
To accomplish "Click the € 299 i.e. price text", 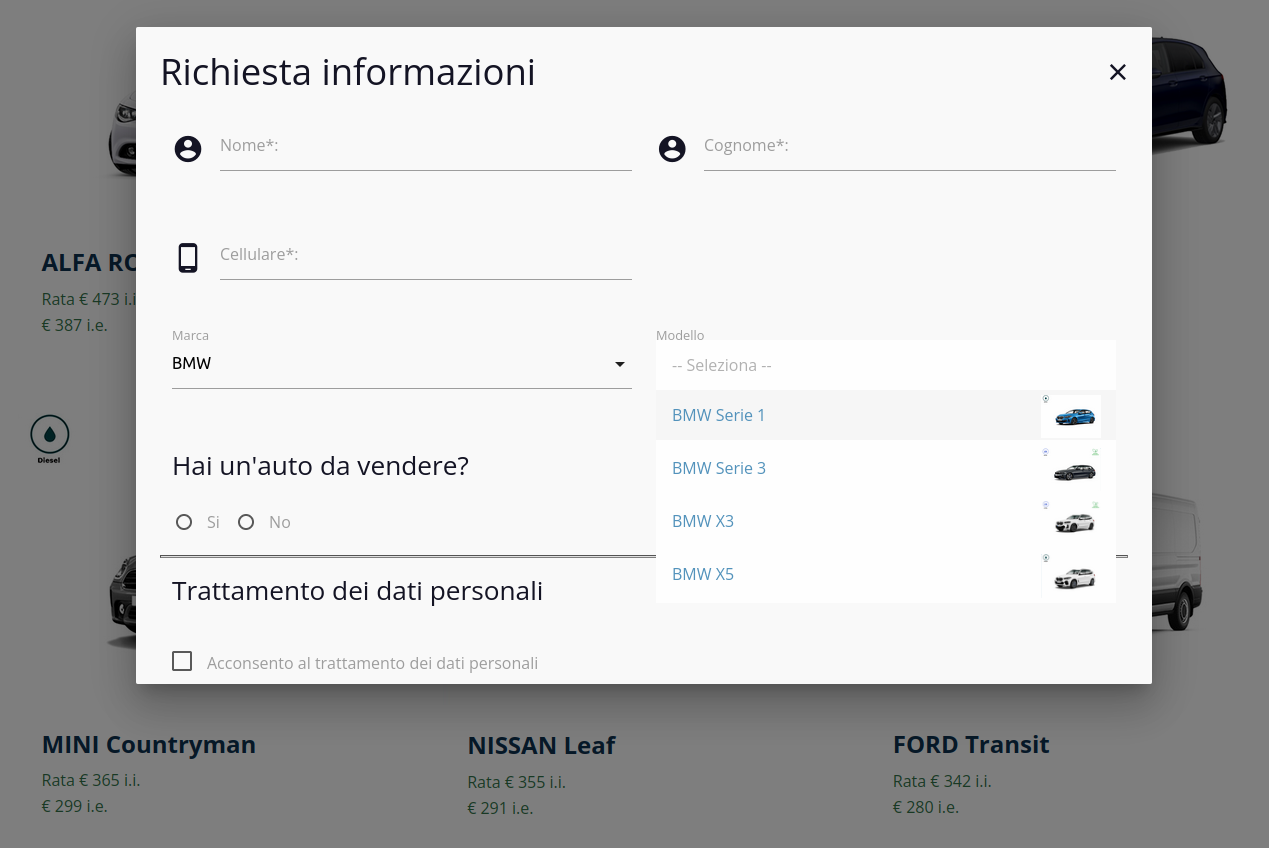I will point(75,806).
